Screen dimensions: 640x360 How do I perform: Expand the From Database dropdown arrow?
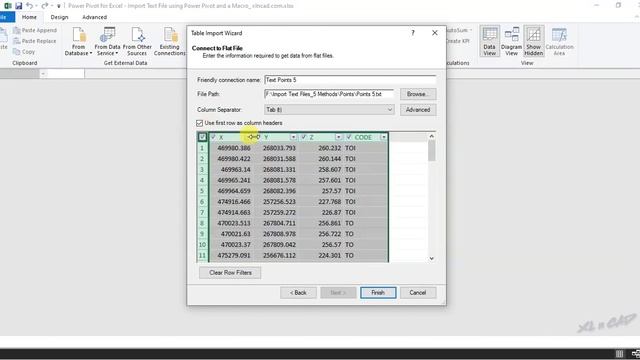(x=91, y=53)
